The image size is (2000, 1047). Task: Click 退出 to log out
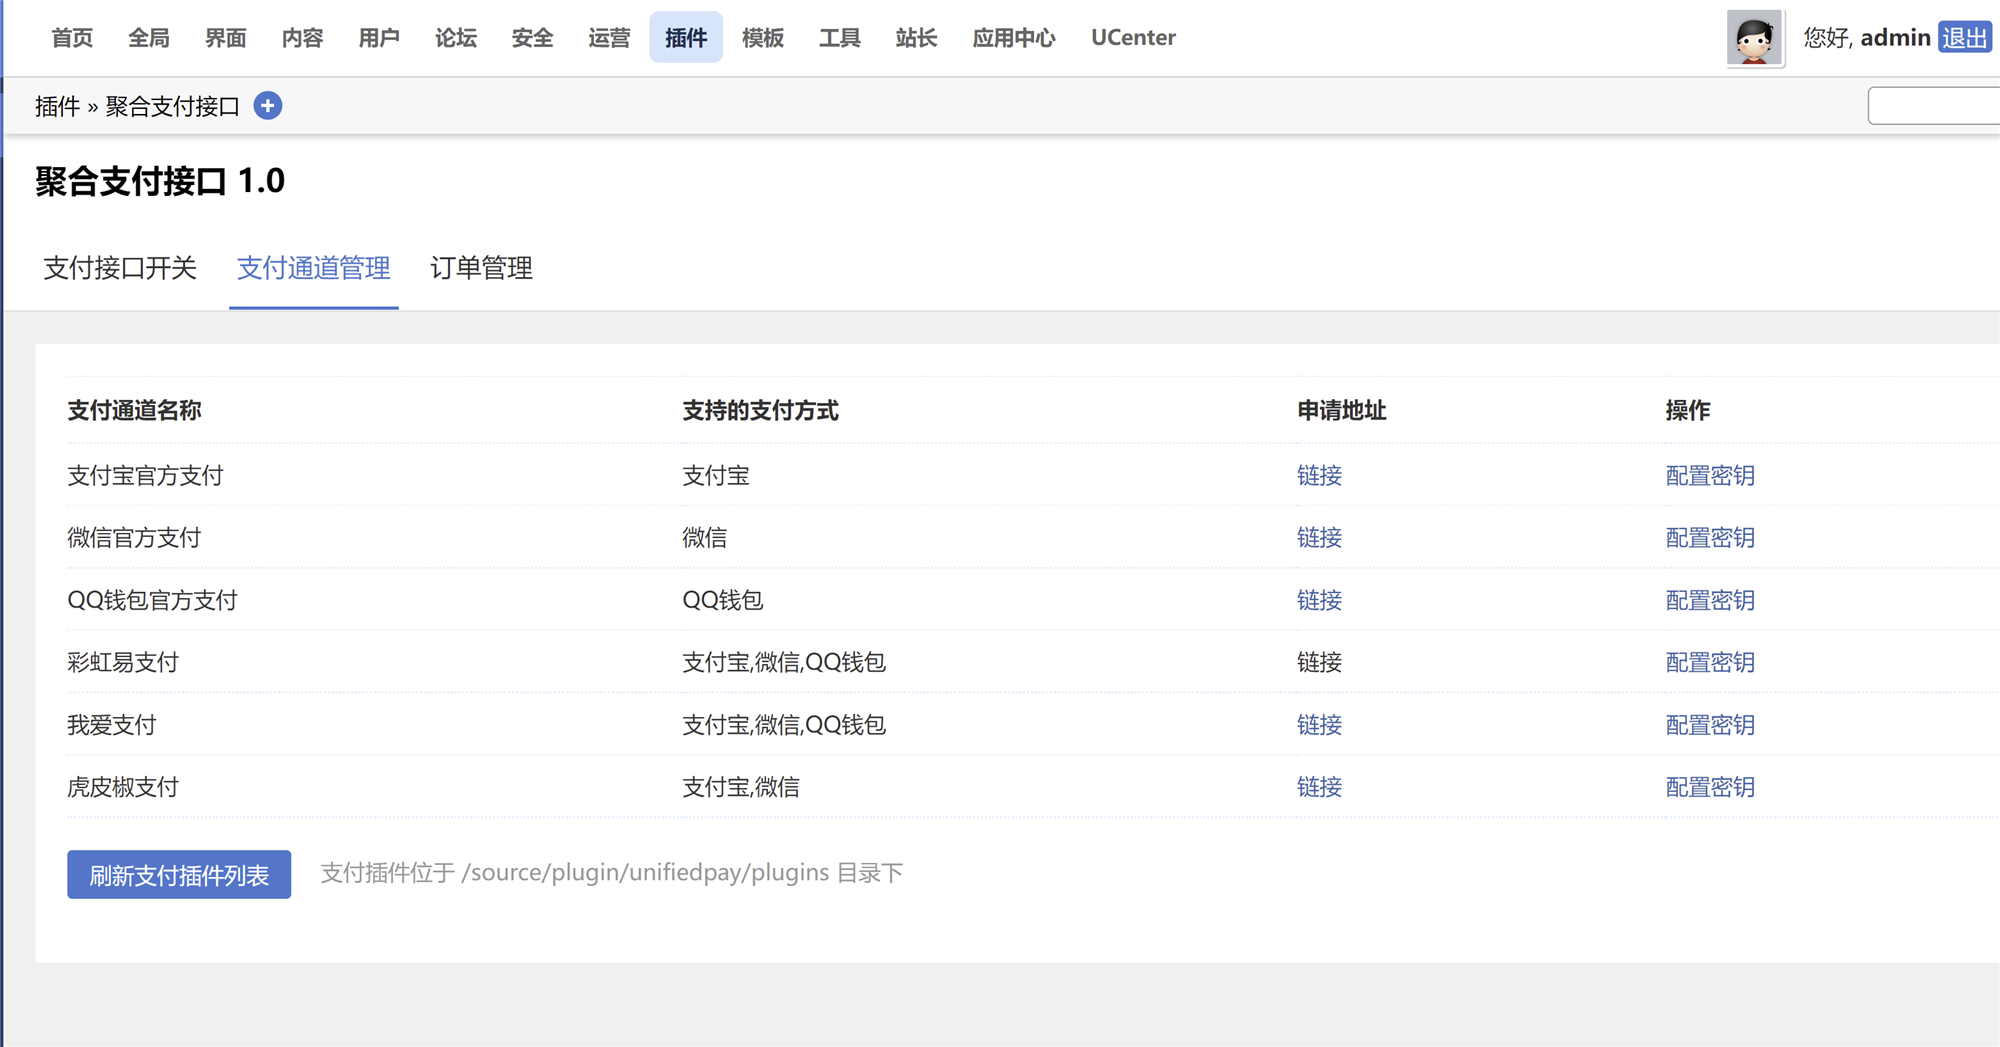pos(1965,37)
